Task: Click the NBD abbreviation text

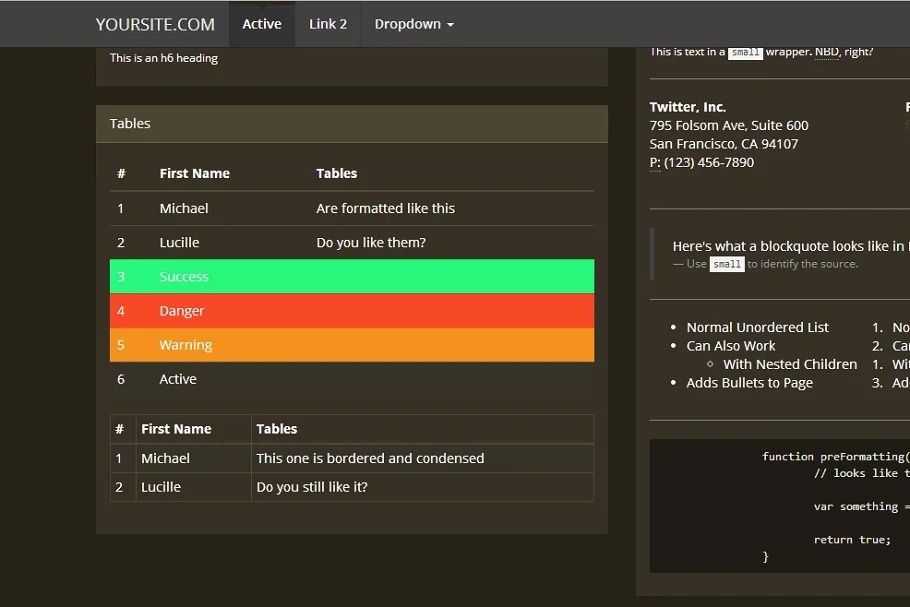Action: pos(827,52)
